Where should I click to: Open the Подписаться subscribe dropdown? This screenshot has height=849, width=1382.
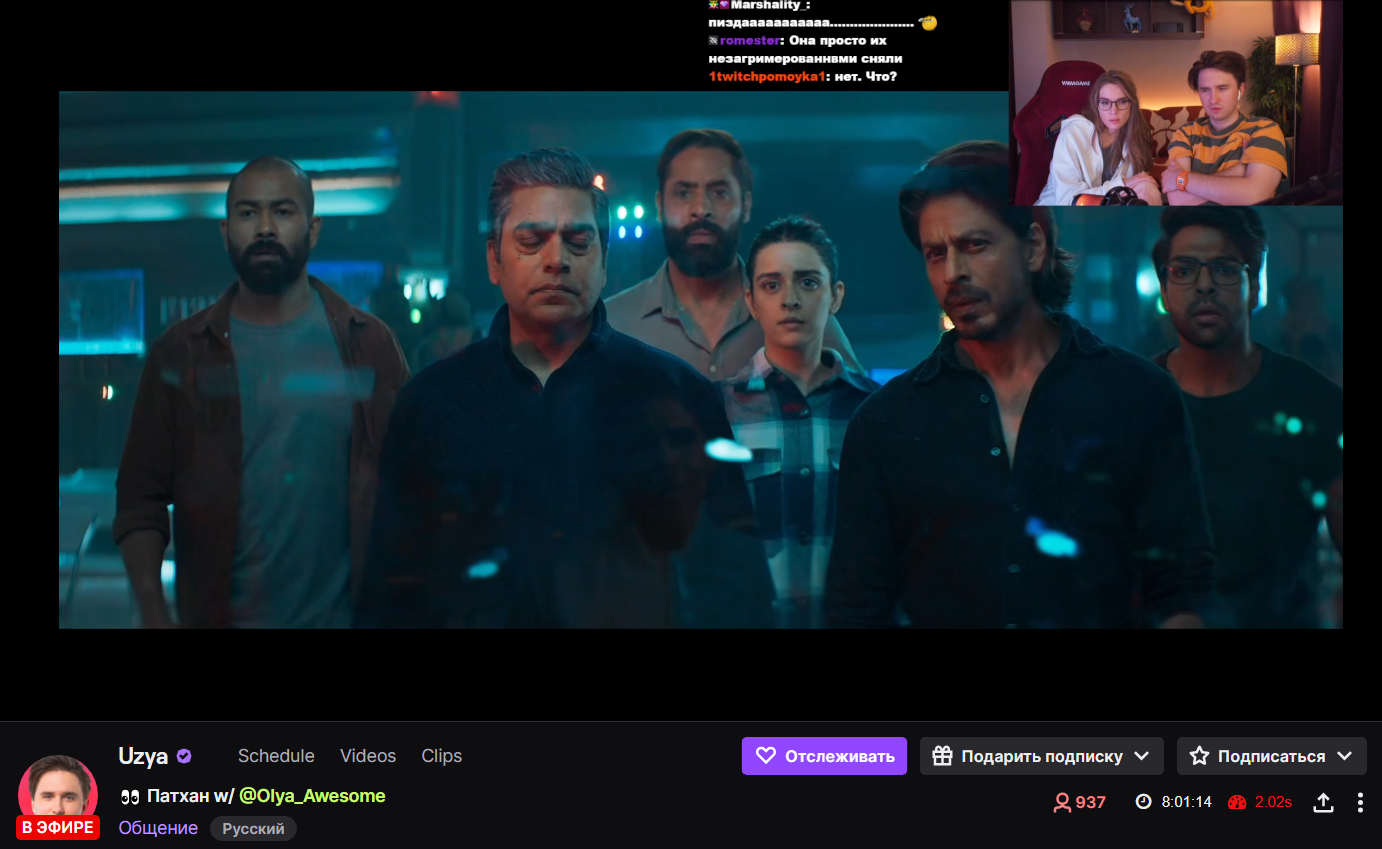pyautogui.click(x=1271, y=756)
